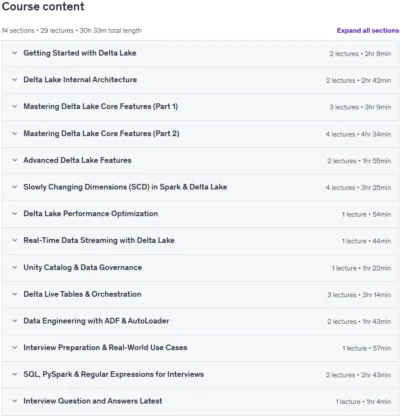
Task: Open chevron beside Data Engineering with ADF & AutoLoader
Action: (15, 321)
